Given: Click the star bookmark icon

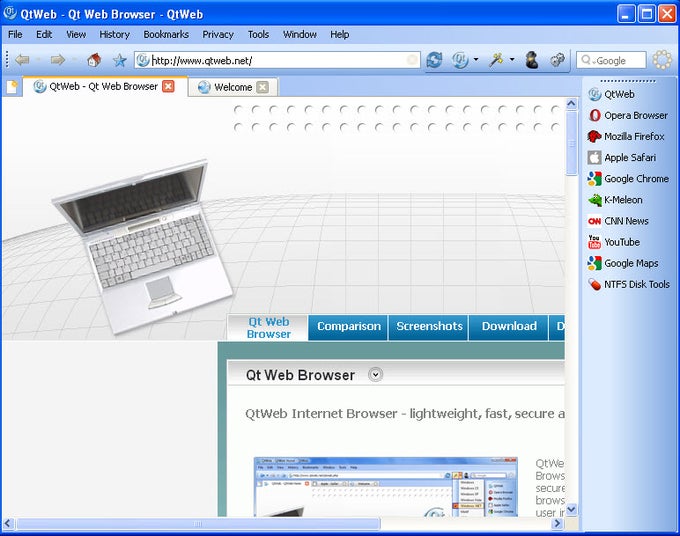Looking at the screenshot, I should tap(119, 60).
